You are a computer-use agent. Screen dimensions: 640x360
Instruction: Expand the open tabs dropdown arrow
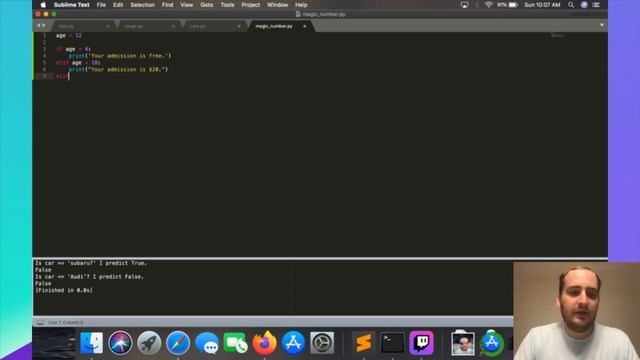coord(602,25)
